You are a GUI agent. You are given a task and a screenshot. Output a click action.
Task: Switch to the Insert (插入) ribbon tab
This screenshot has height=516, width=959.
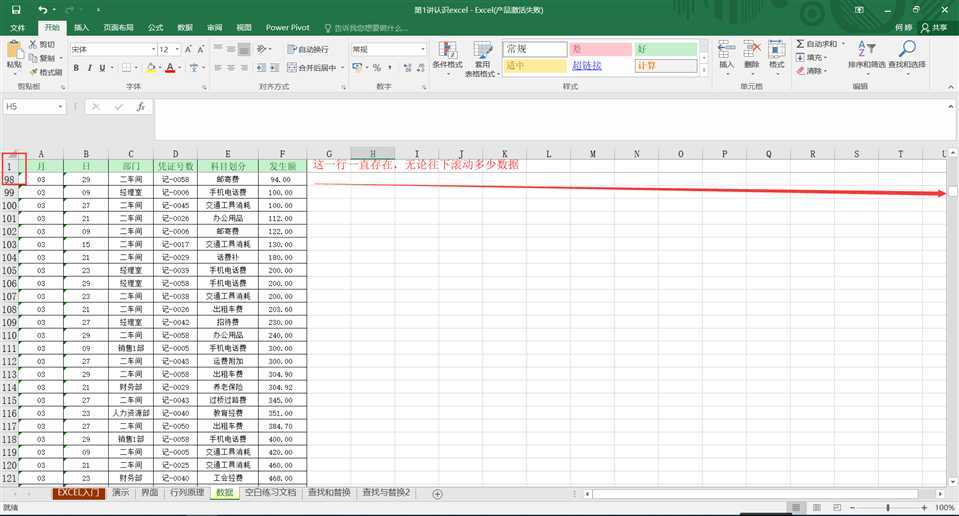tap(81, 28)
